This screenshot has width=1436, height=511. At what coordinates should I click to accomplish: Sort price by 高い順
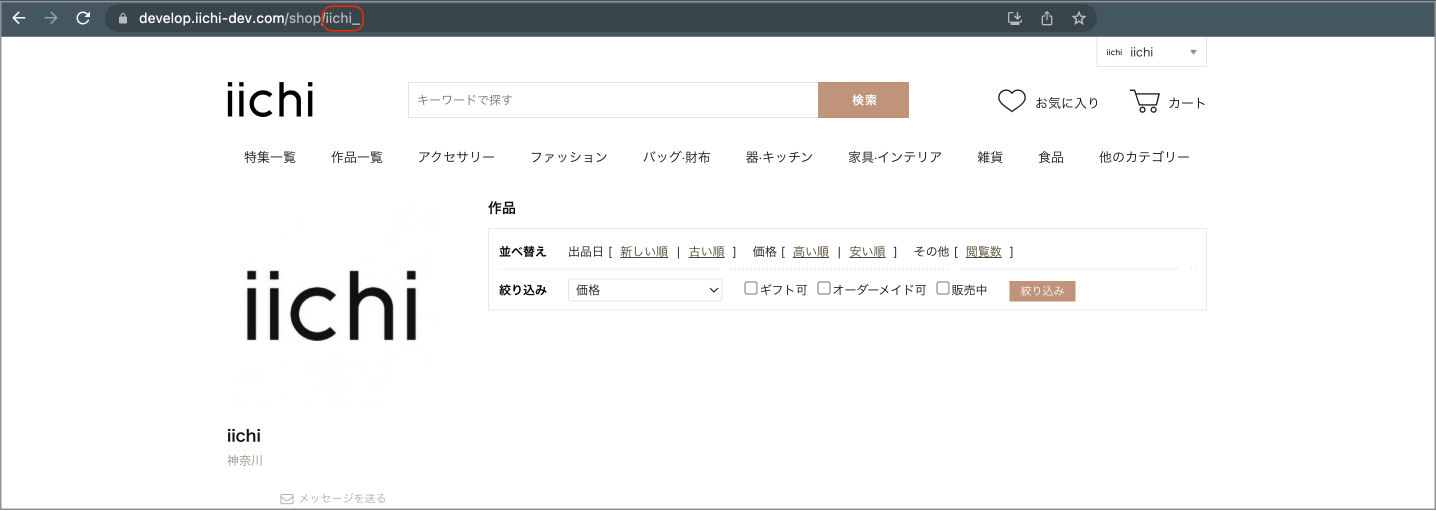[811, 252]
